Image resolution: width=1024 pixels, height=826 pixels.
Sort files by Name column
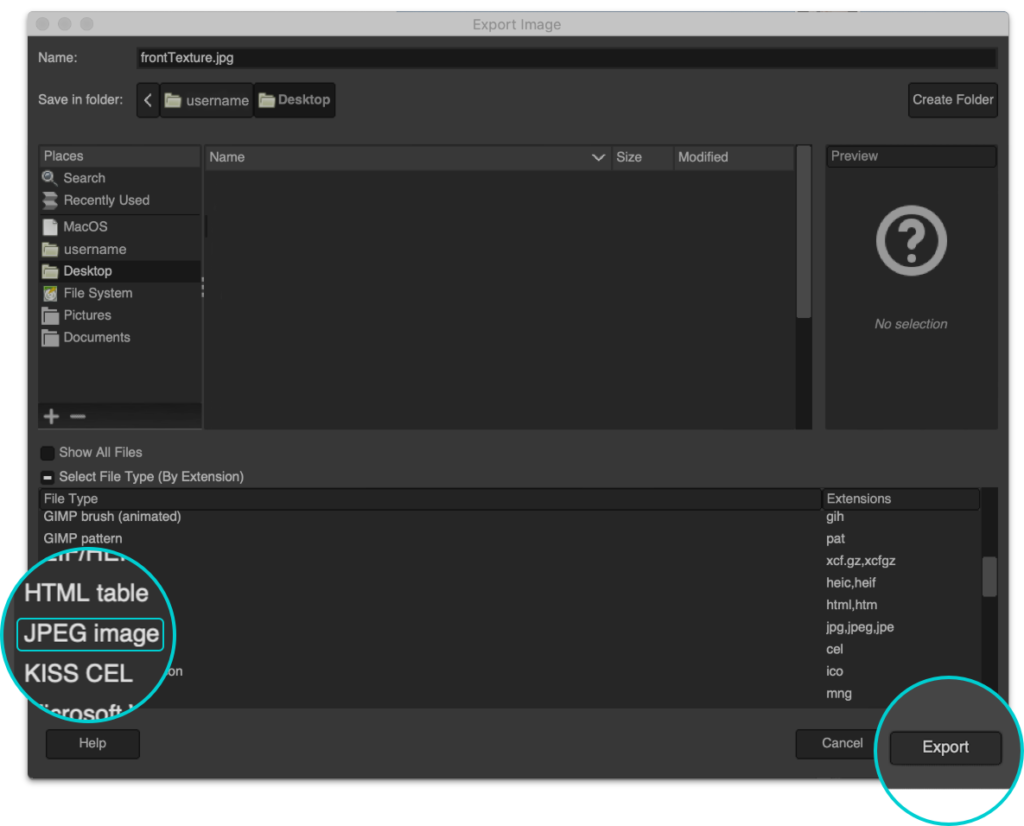click(x=408, y=157)
